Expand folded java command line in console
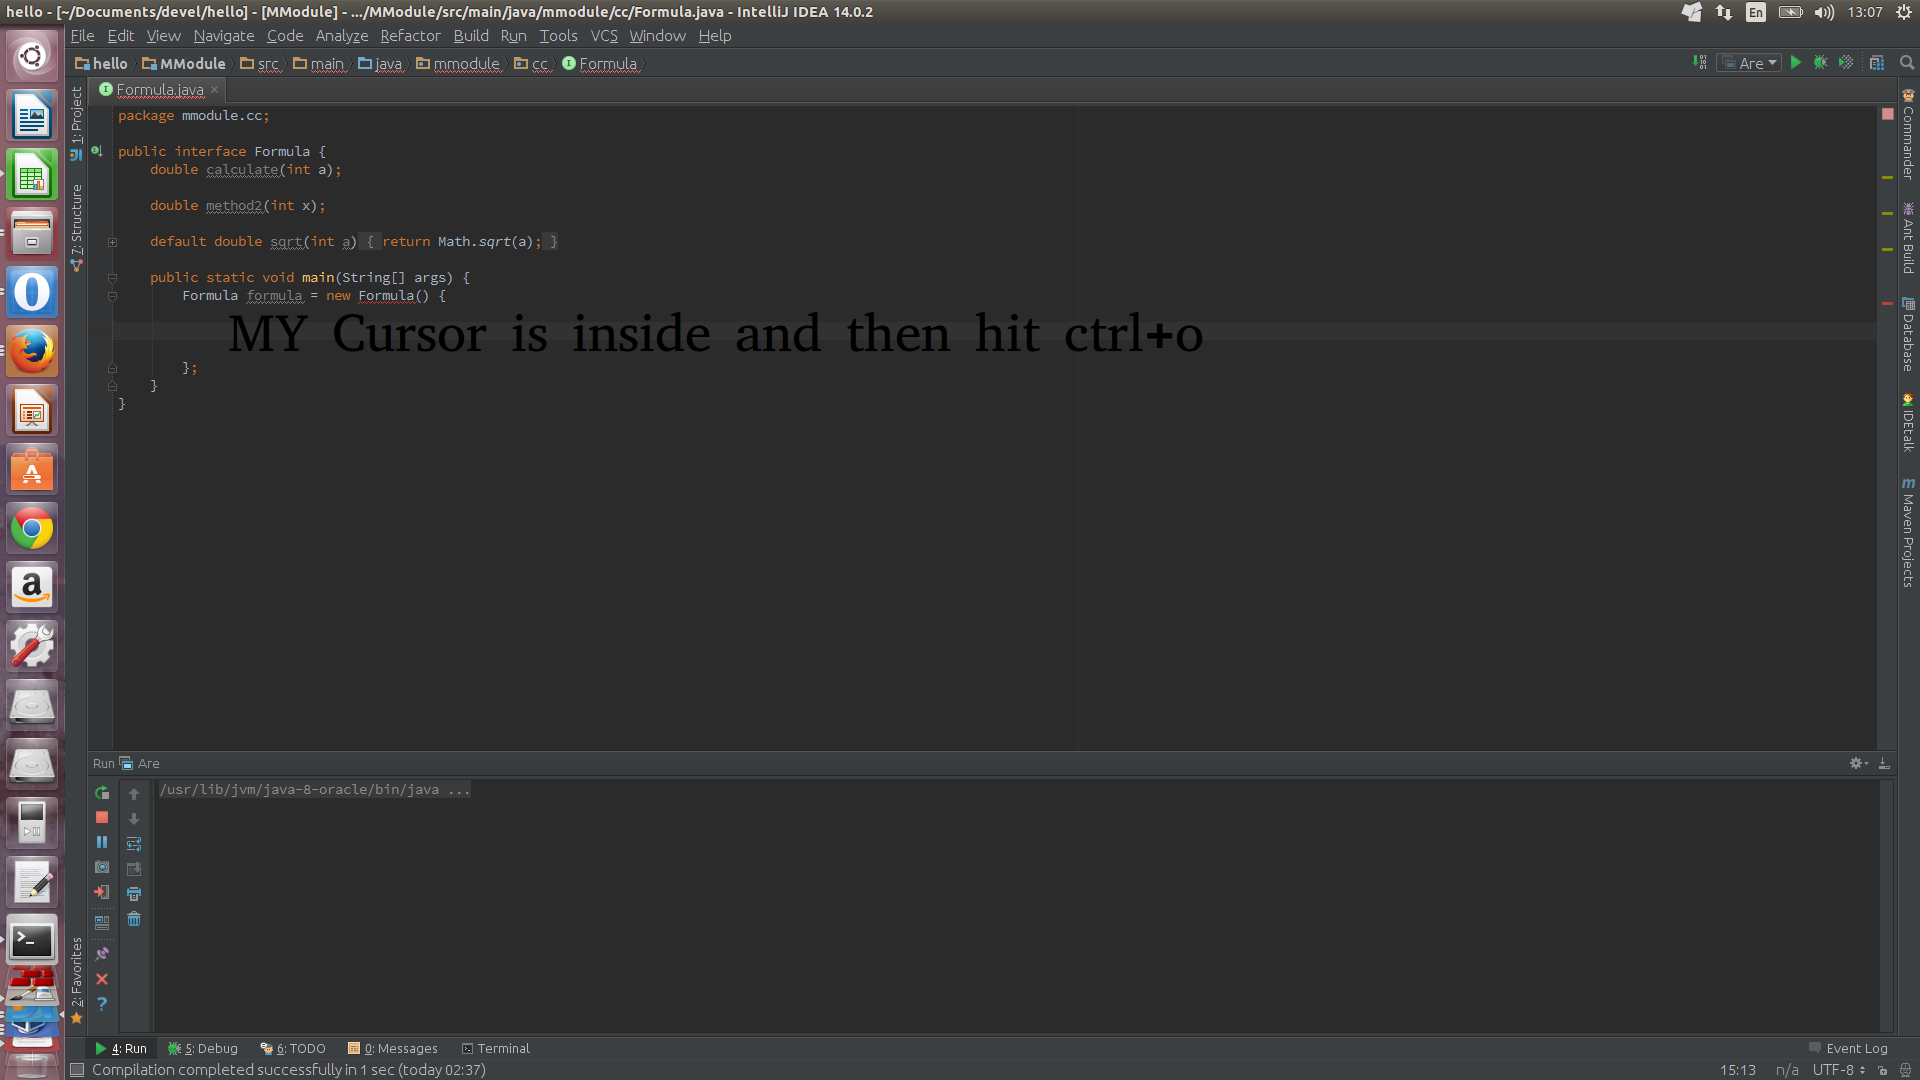Screen dimensions: 1920x1080 coord(314,790)
